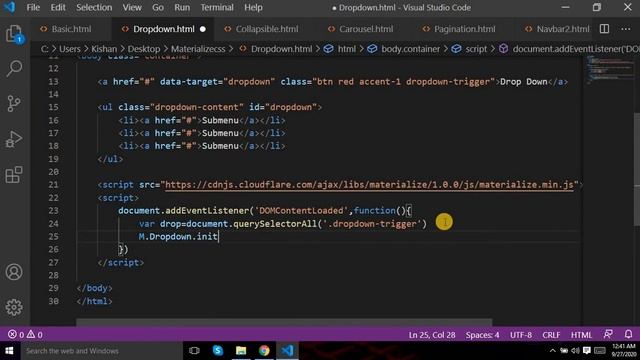Open the Help menu
The height and width of the screenshot is (360, 640).
[253, 7]
